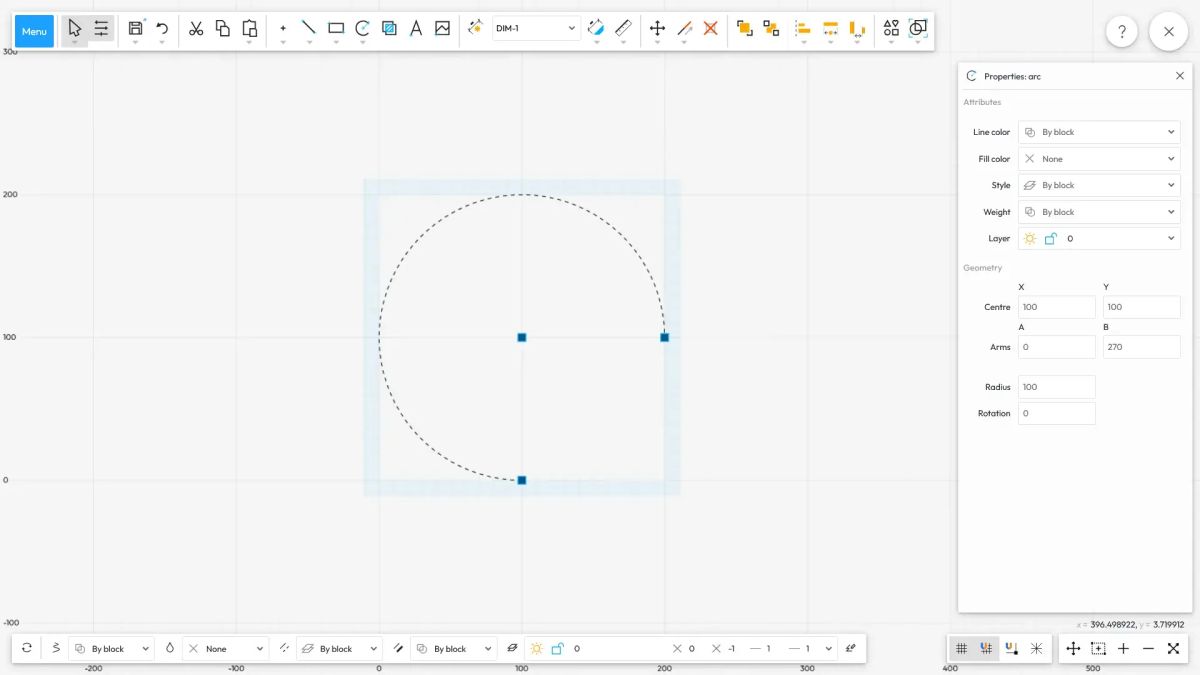This screenshot has height=675, width=1200.
Task: Send selection to back
Action: point(771,28)
